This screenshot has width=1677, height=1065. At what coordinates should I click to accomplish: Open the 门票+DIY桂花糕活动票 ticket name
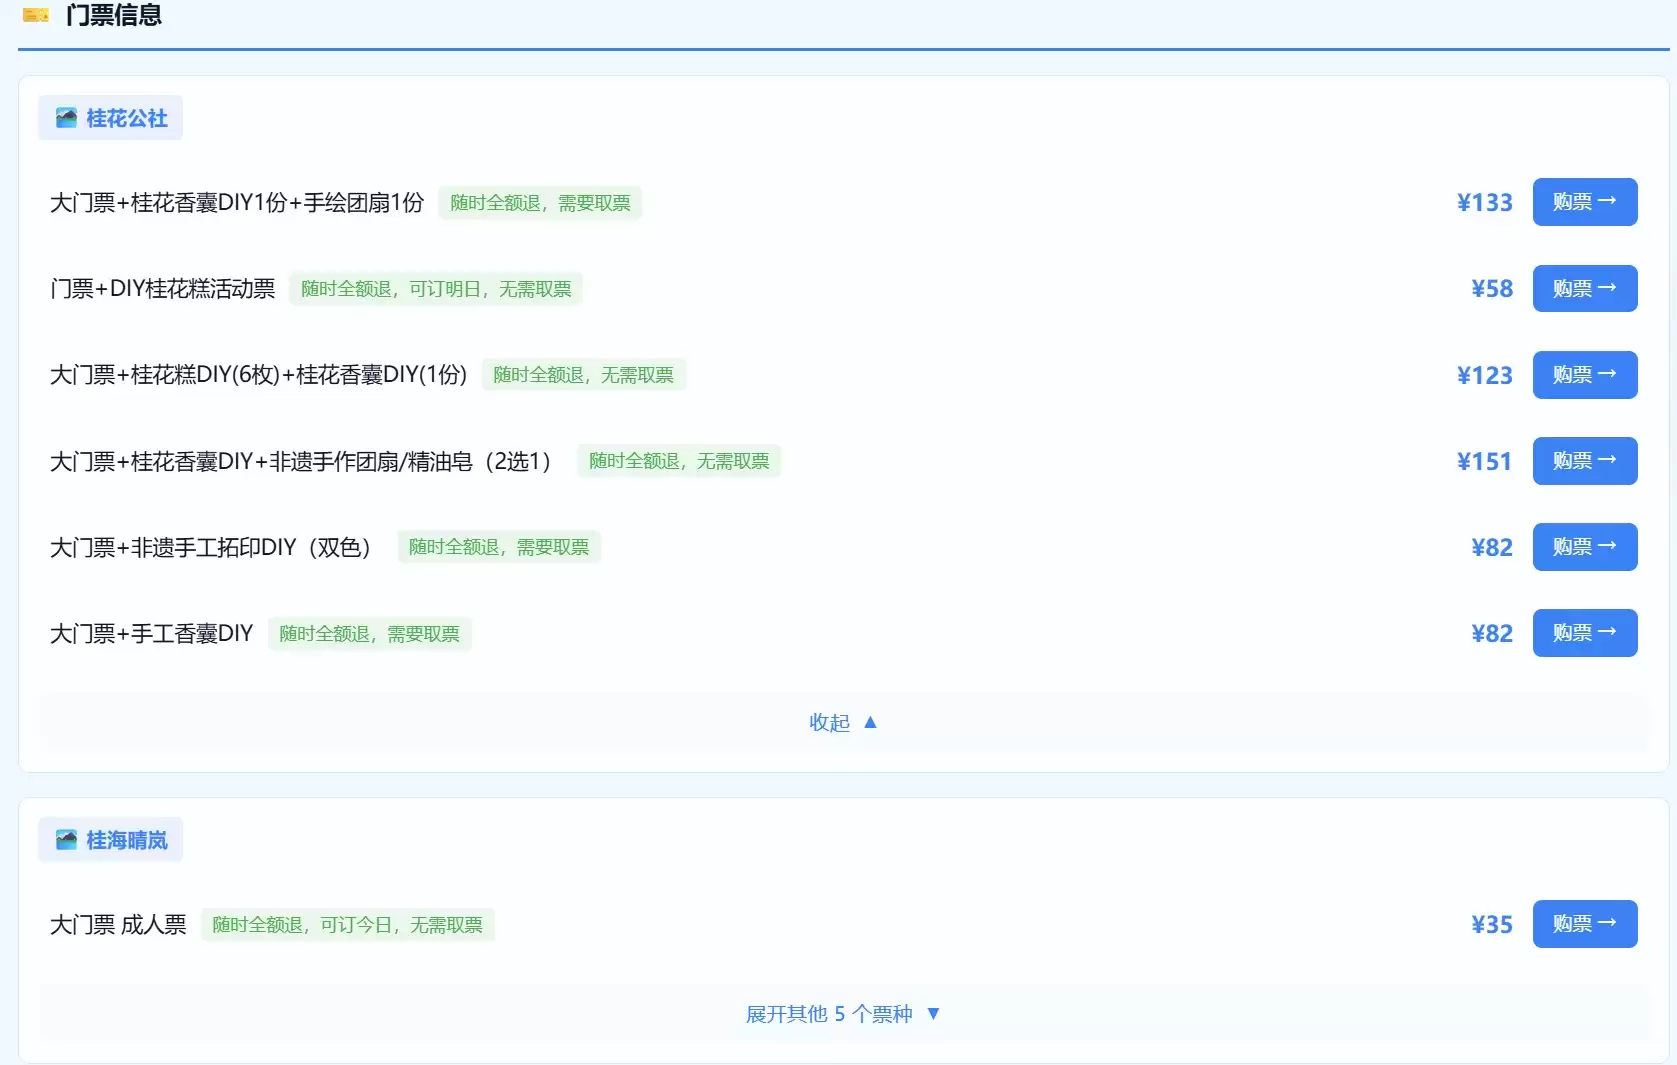click(162, 289)
